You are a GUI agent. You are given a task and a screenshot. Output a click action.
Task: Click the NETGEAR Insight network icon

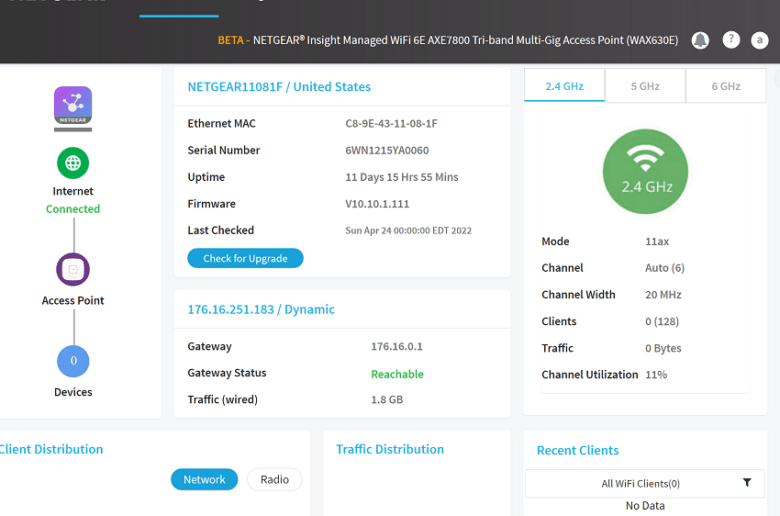coord(73,105)
